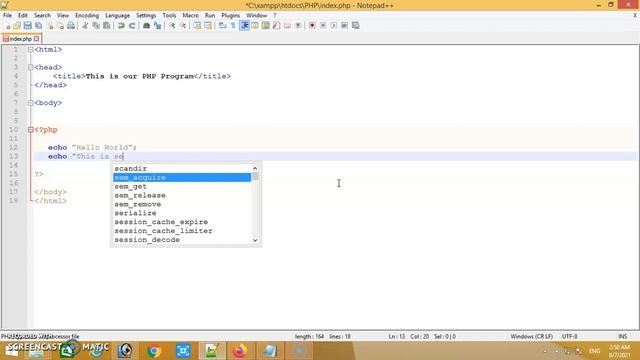Toggle the highlighted Indent Guide button
This screenshot has width=640, height=360.
click(x=244, y=25)
